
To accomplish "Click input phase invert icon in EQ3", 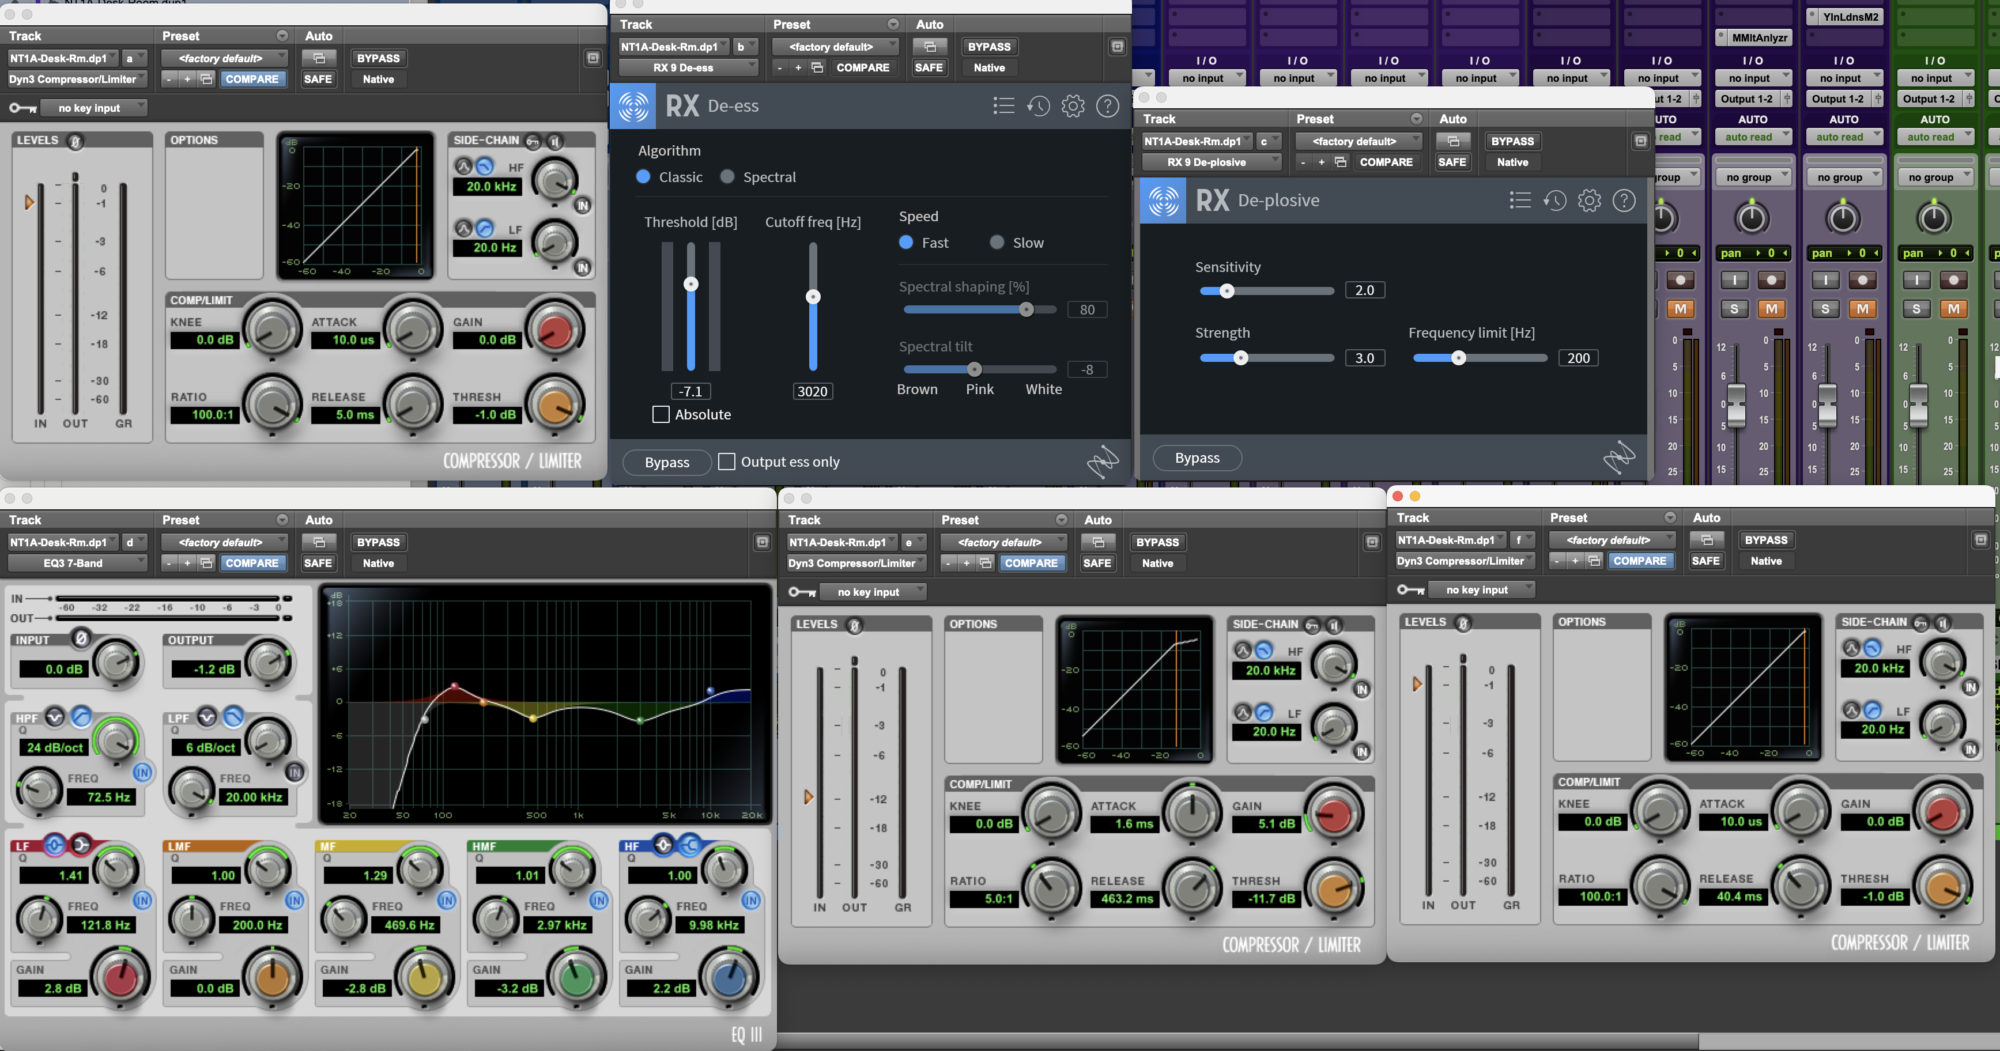I will coord(82,639).
